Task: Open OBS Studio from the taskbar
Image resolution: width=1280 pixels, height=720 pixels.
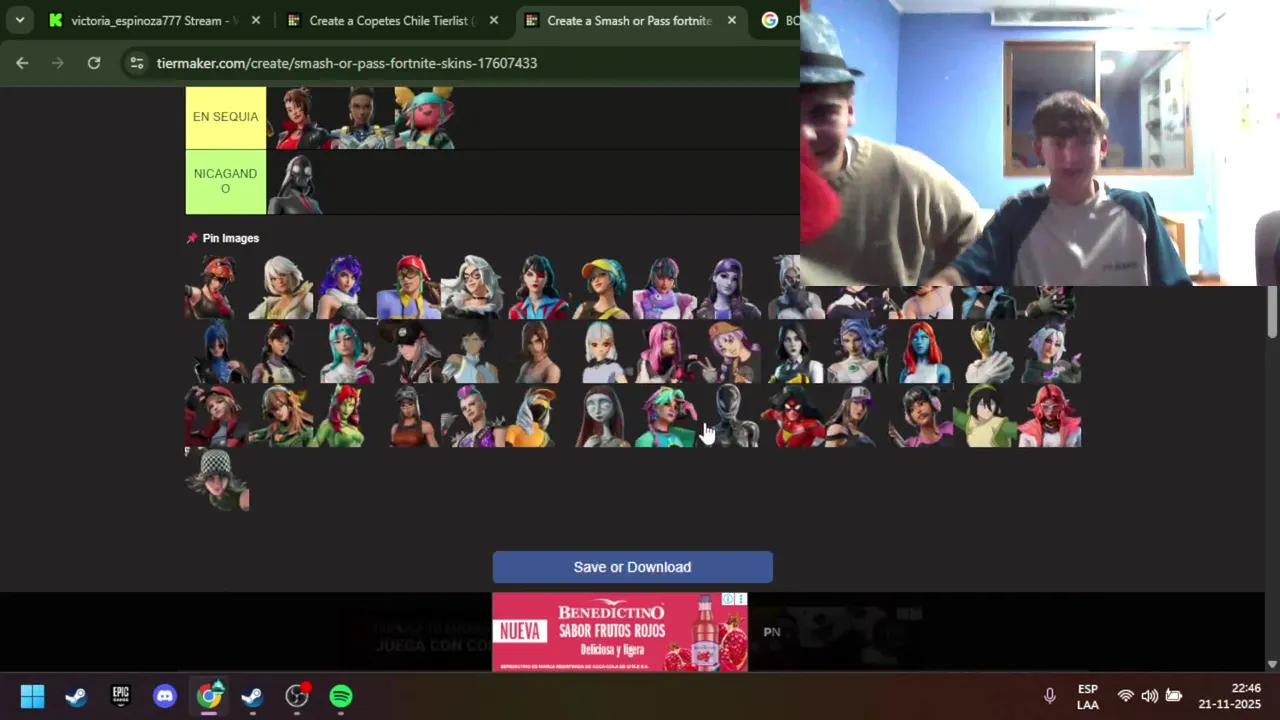Action: [x=297, y=696]
